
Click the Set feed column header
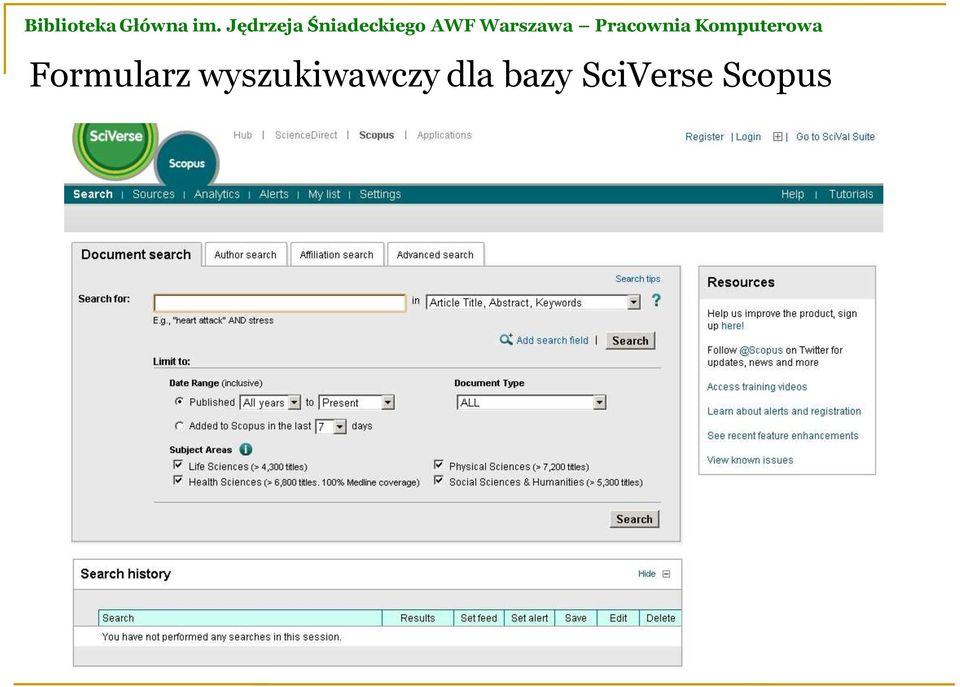pos(479,618)
